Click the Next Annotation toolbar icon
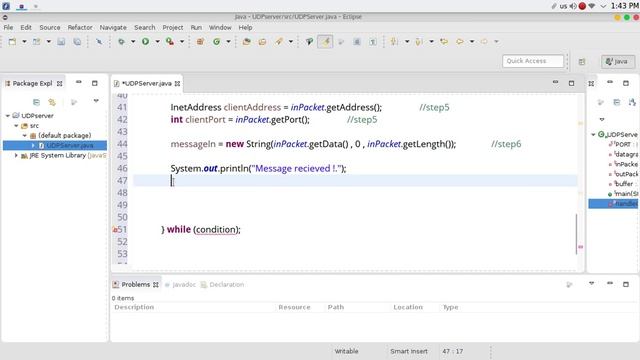This screenshot has width=640, height=360. pyautogui.click(x=394, y=42)
